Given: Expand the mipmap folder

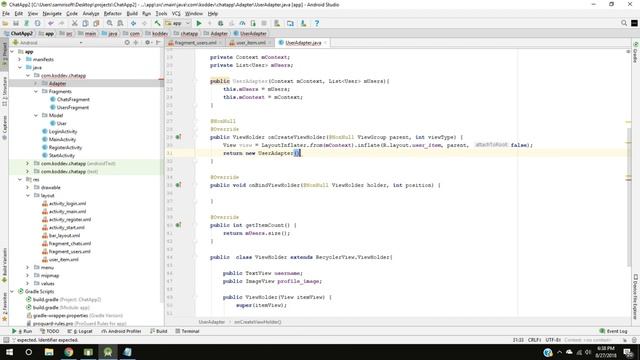Looking at the screenshot, I should [28, 276].
